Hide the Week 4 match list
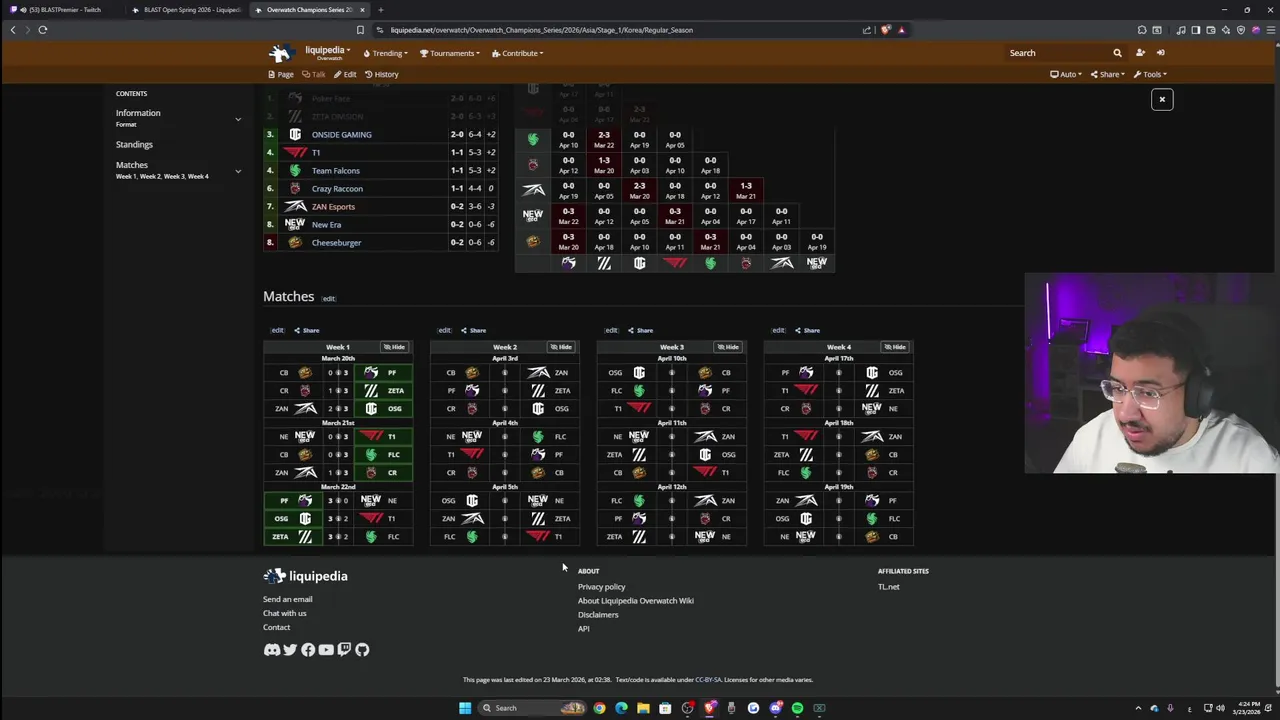This screenshot has height=720, width=1280. (x=895, y=347)
